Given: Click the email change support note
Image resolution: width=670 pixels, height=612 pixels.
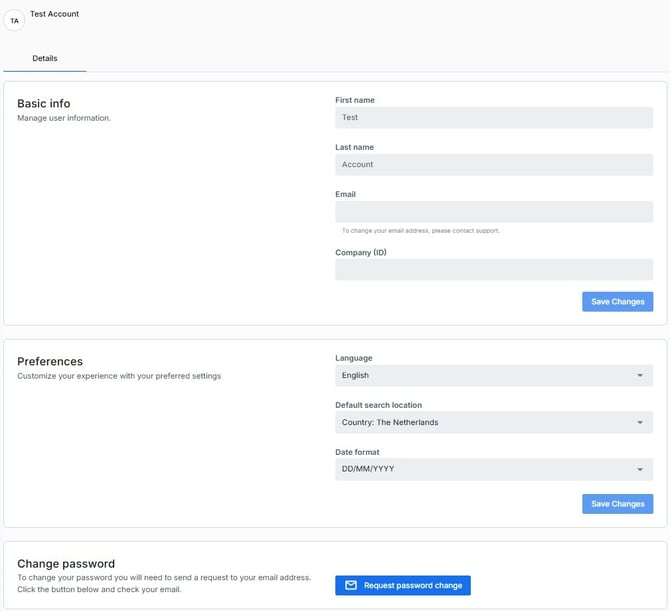Looking at the screenshot, I should coord(420,231).
